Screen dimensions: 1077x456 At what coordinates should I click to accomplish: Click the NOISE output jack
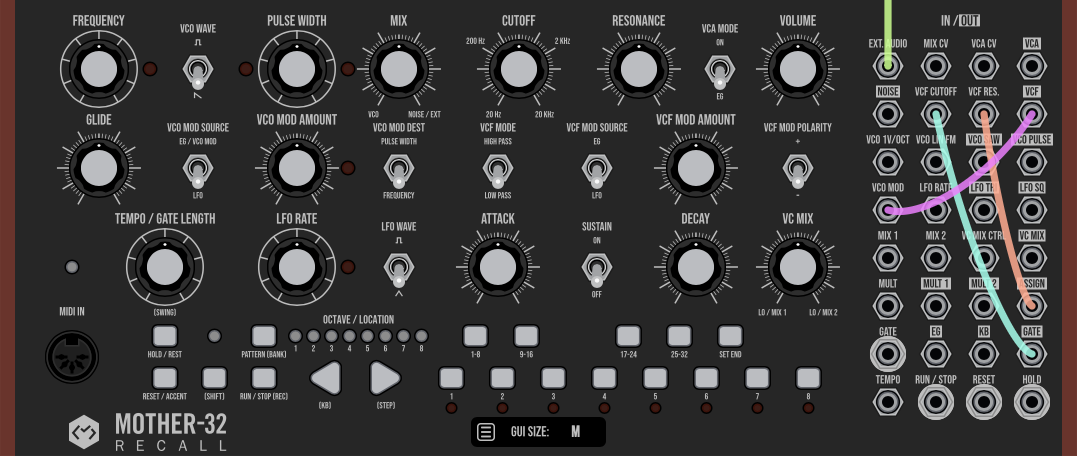click(x=887, y=115)
